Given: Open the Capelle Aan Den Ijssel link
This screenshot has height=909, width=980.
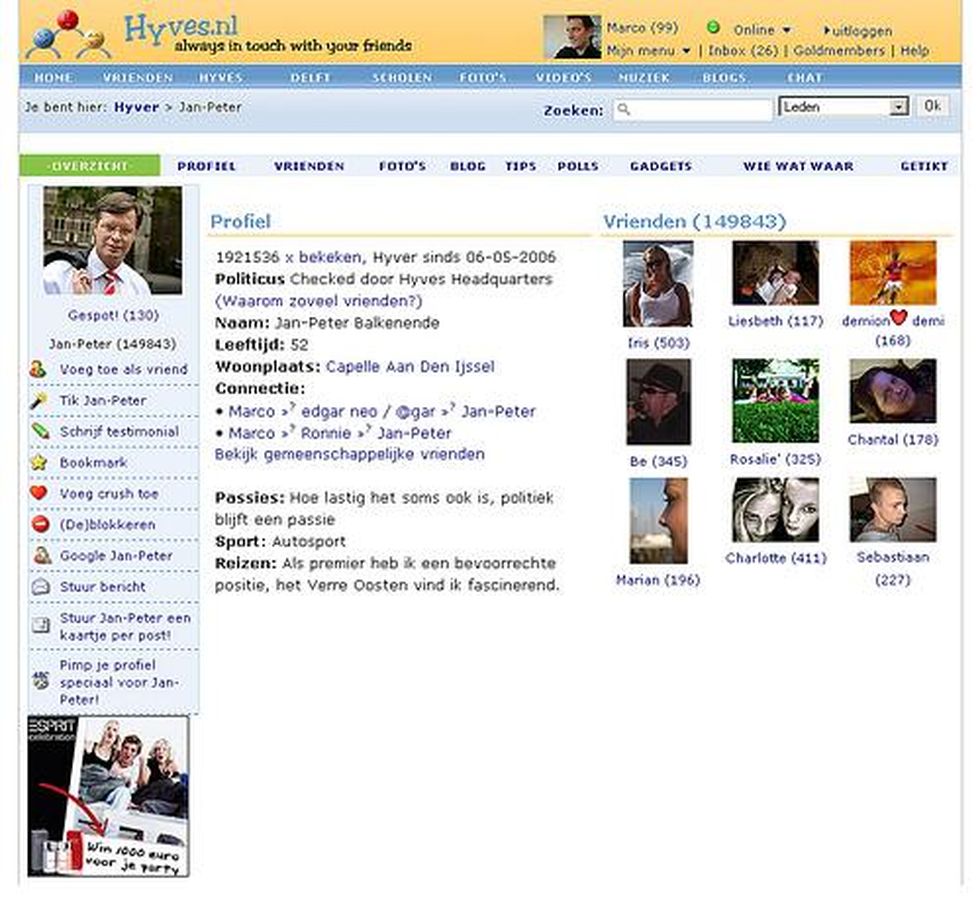Looking at the screenshot, I should [x=410, y=366].
